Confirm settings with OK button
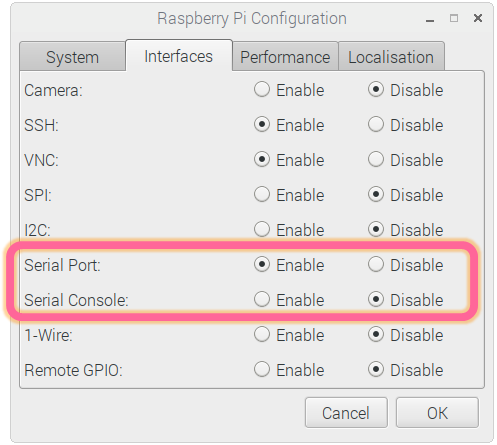The width and height of the screenshot is (497, 445). point(437,413)
